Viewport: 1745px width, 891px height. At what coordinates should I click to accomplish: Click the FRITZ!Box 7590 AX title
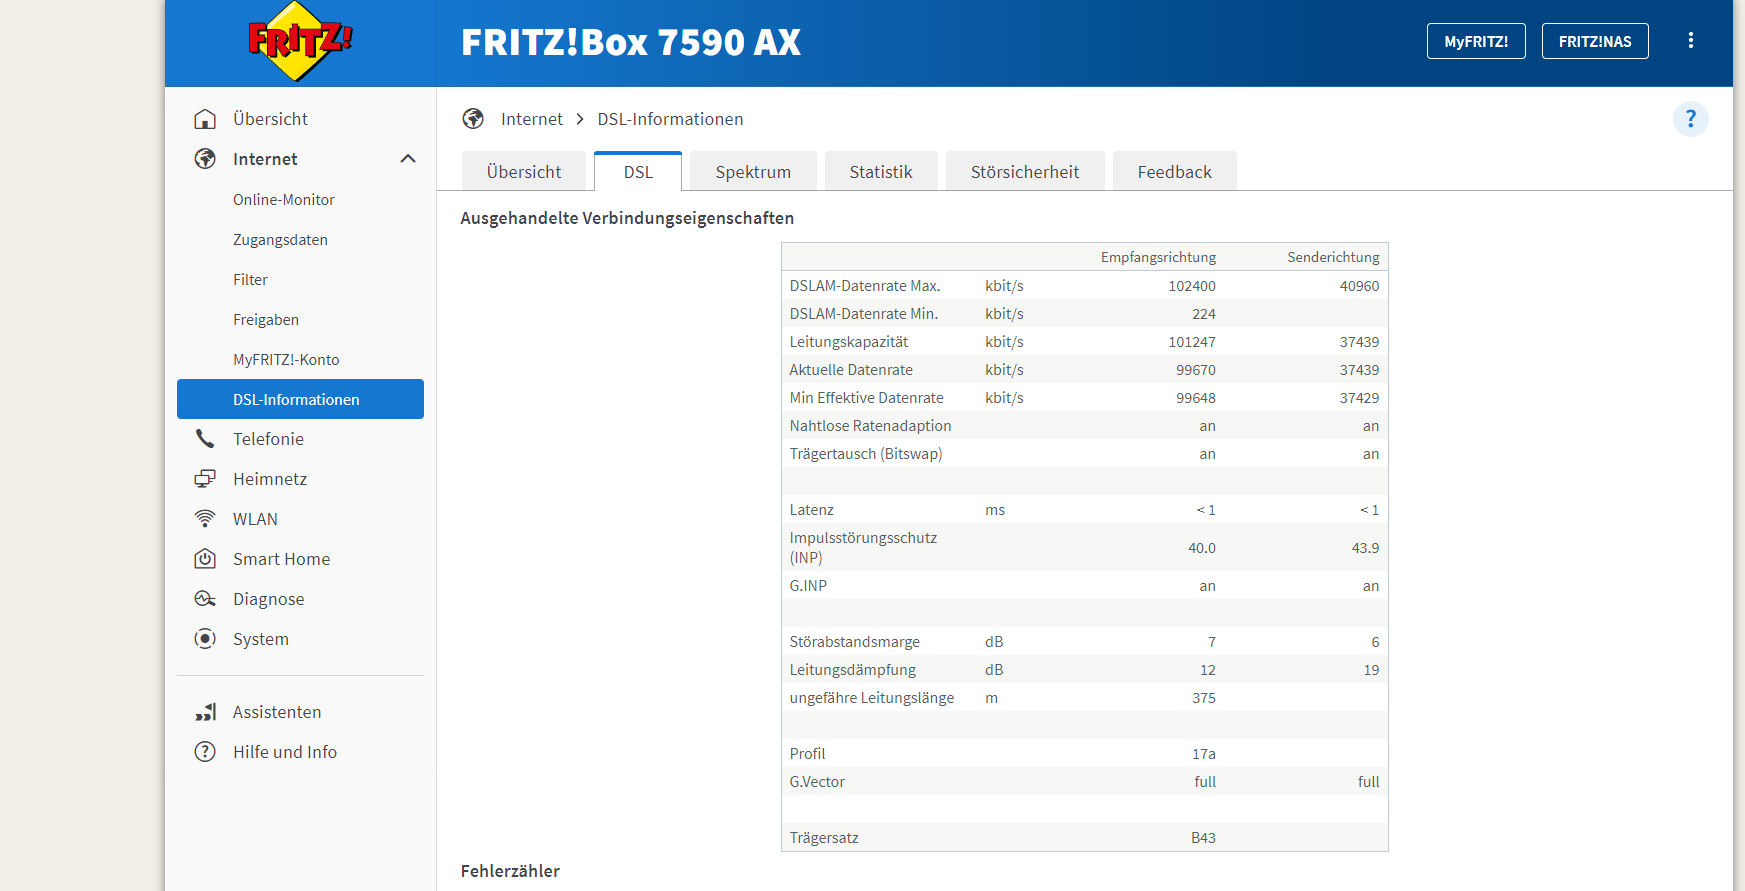pos(631,42)
